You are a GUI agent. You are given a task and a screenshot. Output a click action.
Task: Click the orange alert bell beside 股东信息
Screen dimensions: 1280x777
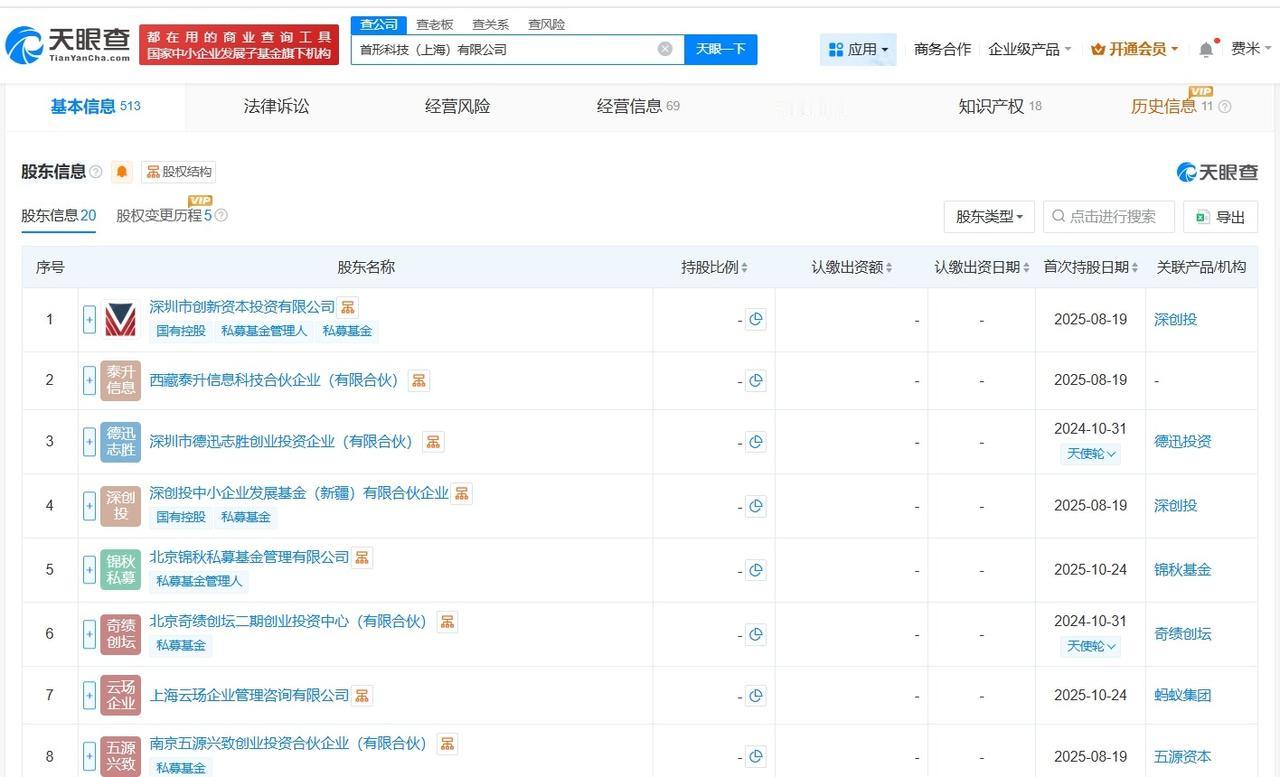coord(122,172)
